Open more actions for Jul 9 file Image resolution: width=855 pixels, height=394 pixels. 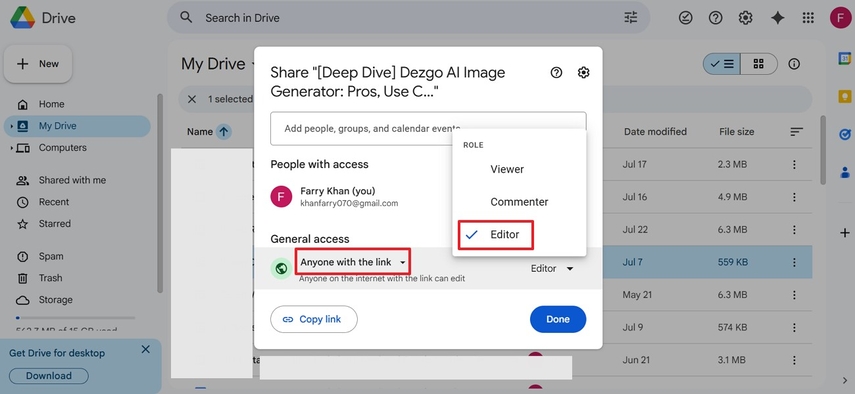[794, 328]
